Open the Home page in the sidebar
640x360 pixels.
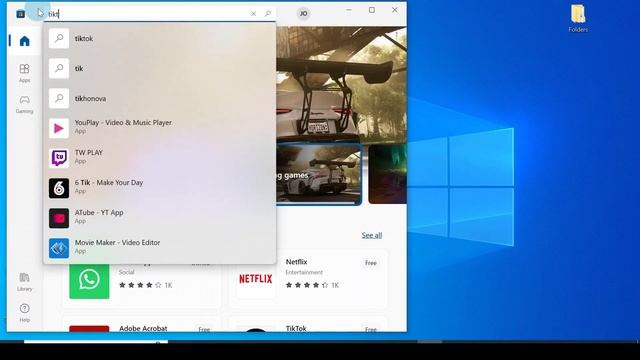24,41
